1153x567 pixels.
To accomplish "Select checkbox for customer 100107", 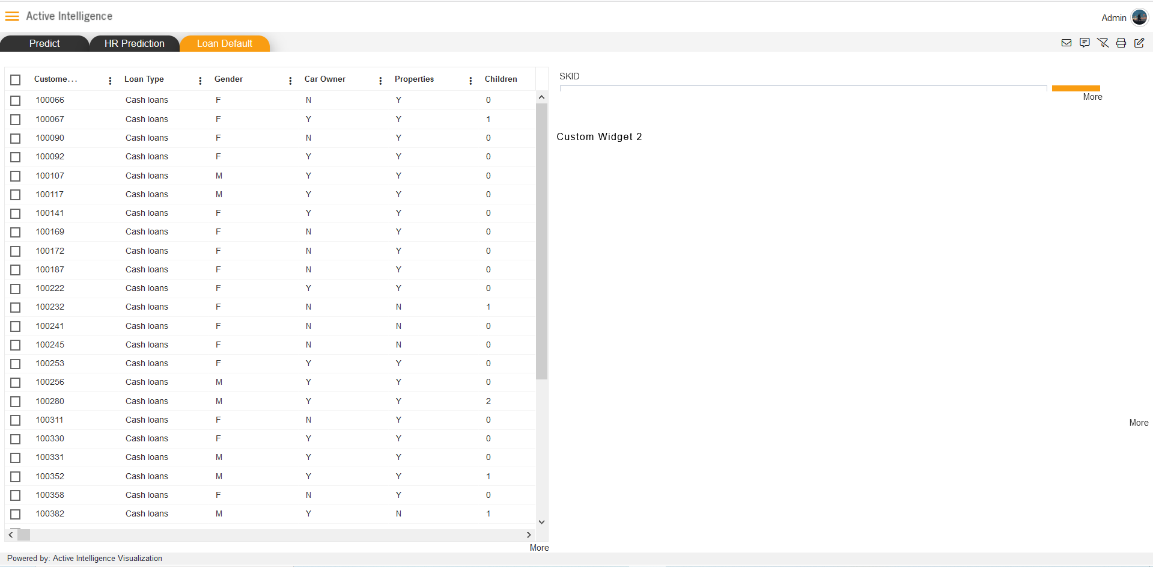I will coord(15,176).
